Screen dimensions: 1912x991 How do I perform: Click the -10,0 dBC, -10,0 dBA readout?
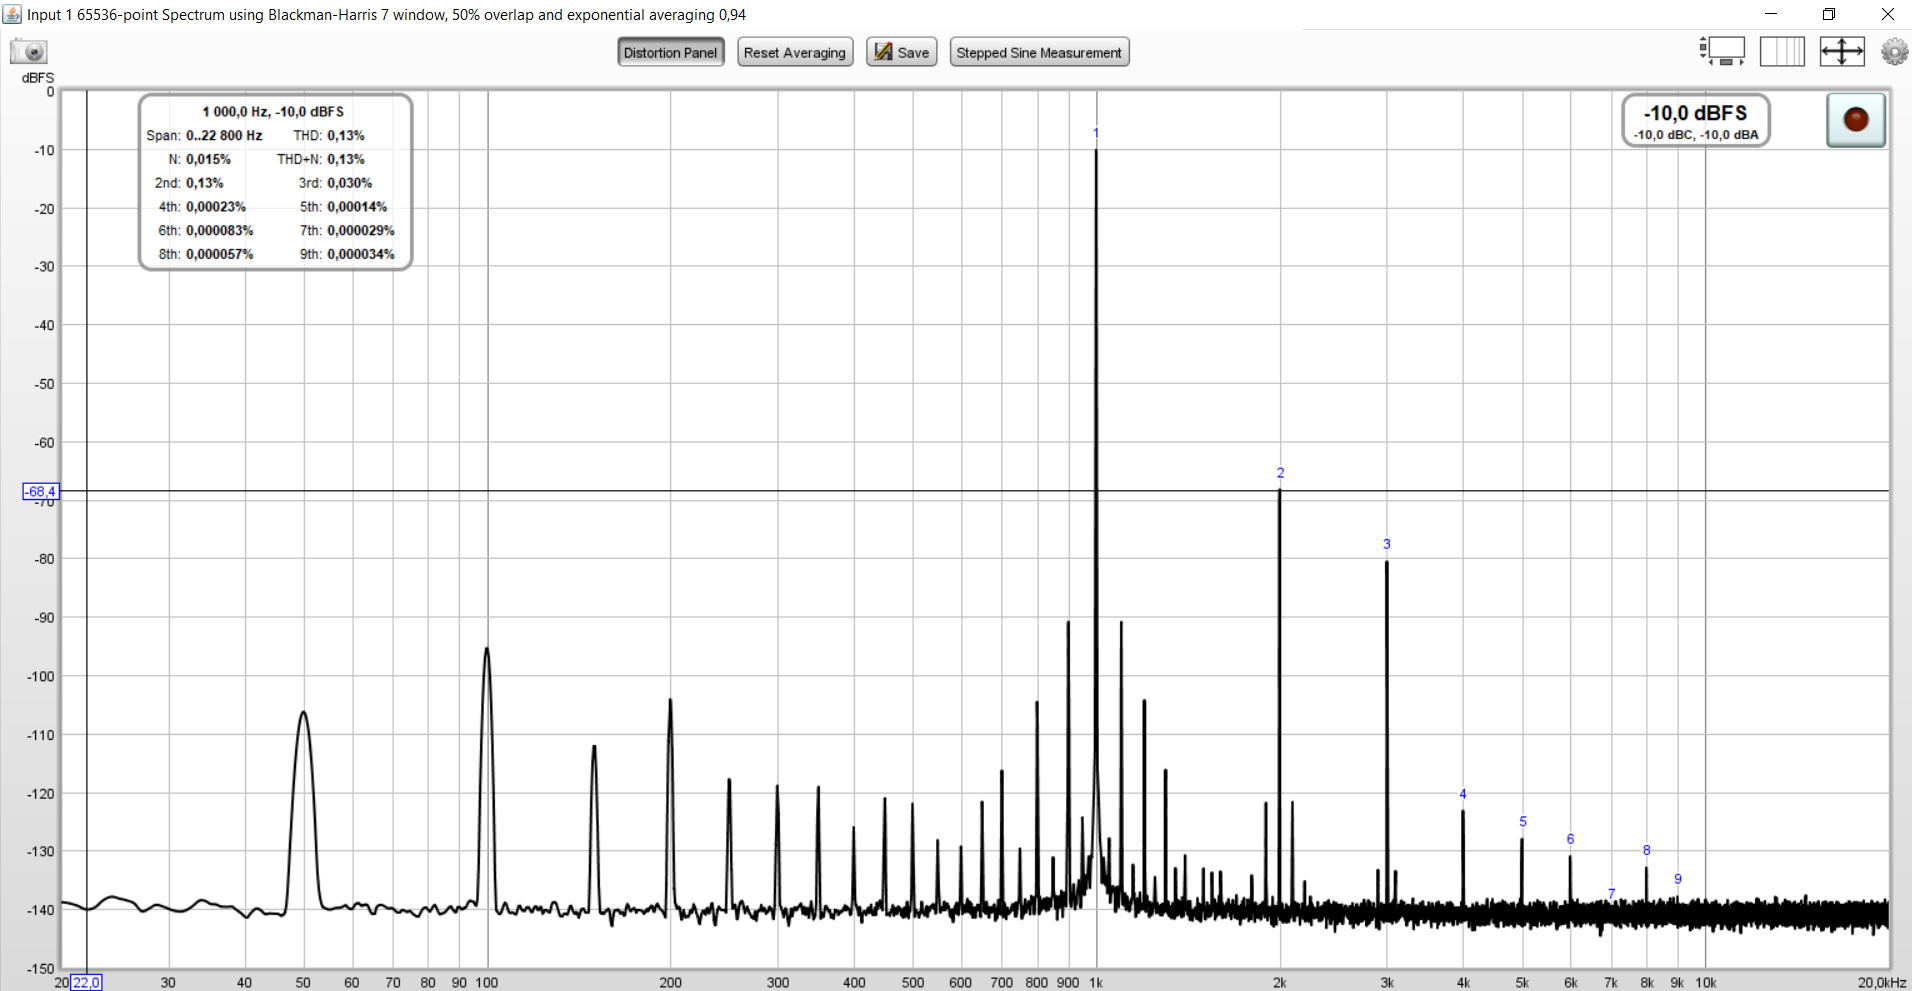1696,135
